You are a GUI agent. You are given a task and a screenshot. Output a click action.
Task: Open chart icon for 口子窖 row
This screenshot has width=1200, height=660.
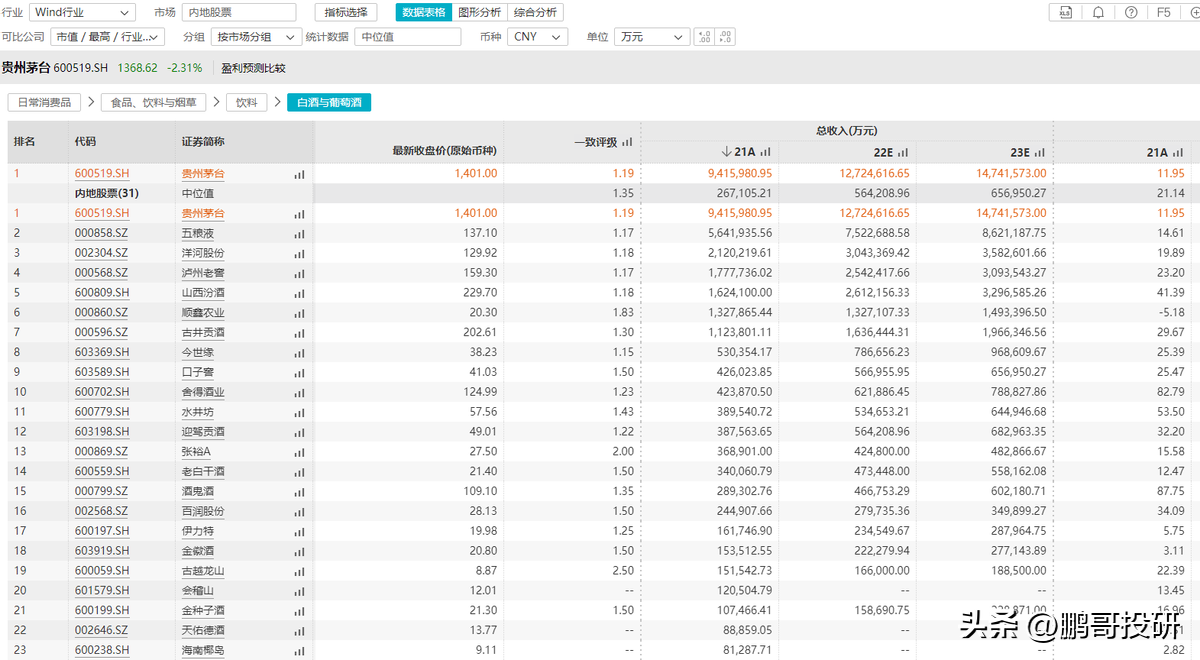click(x=299, y=372)
